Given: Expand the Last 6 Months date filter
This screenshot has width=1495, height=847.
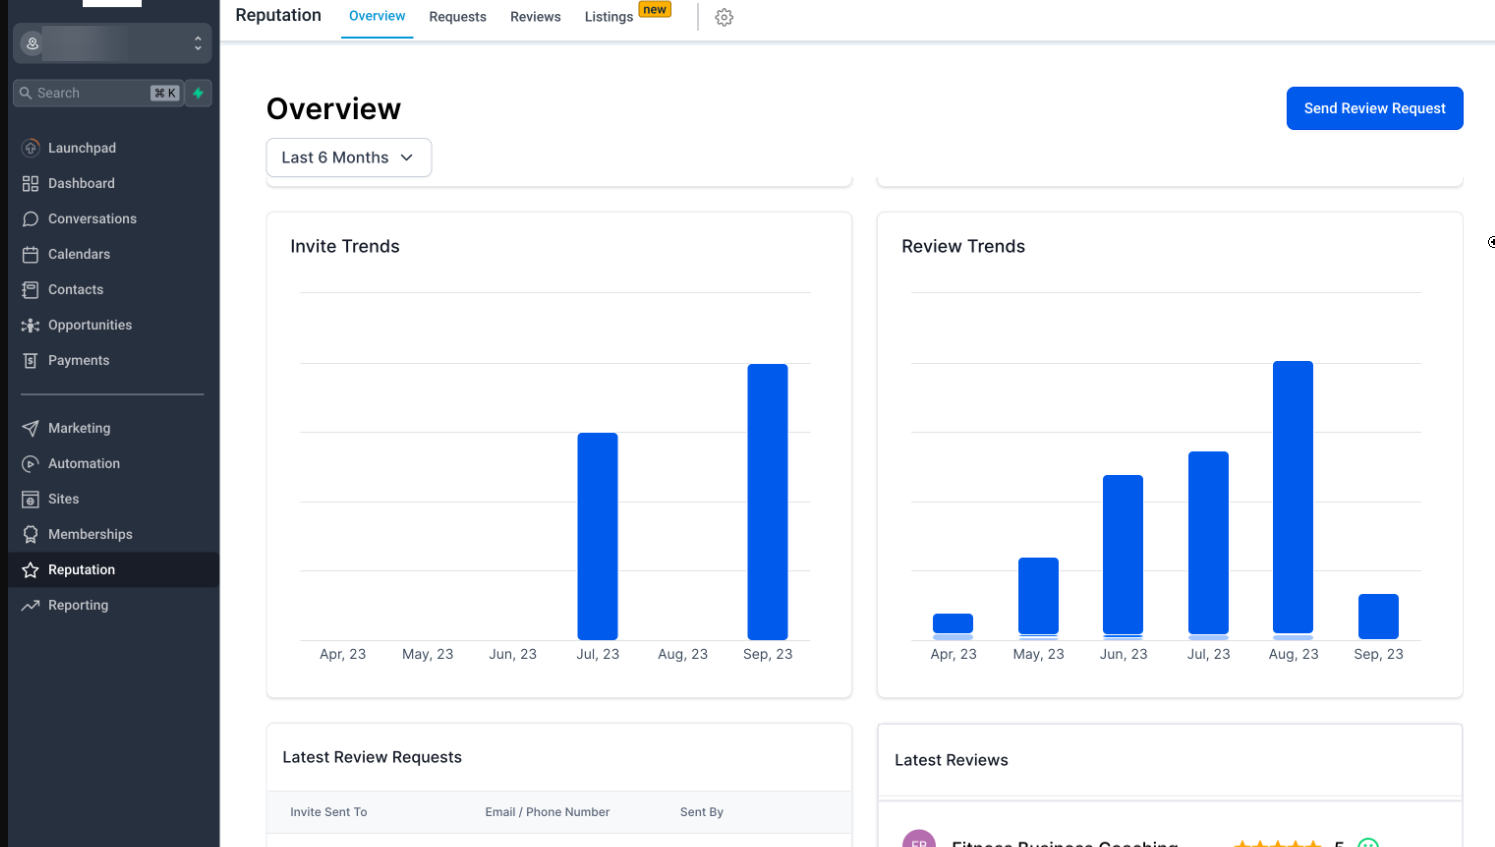Looking at the screenshot, I should point(348,157).
